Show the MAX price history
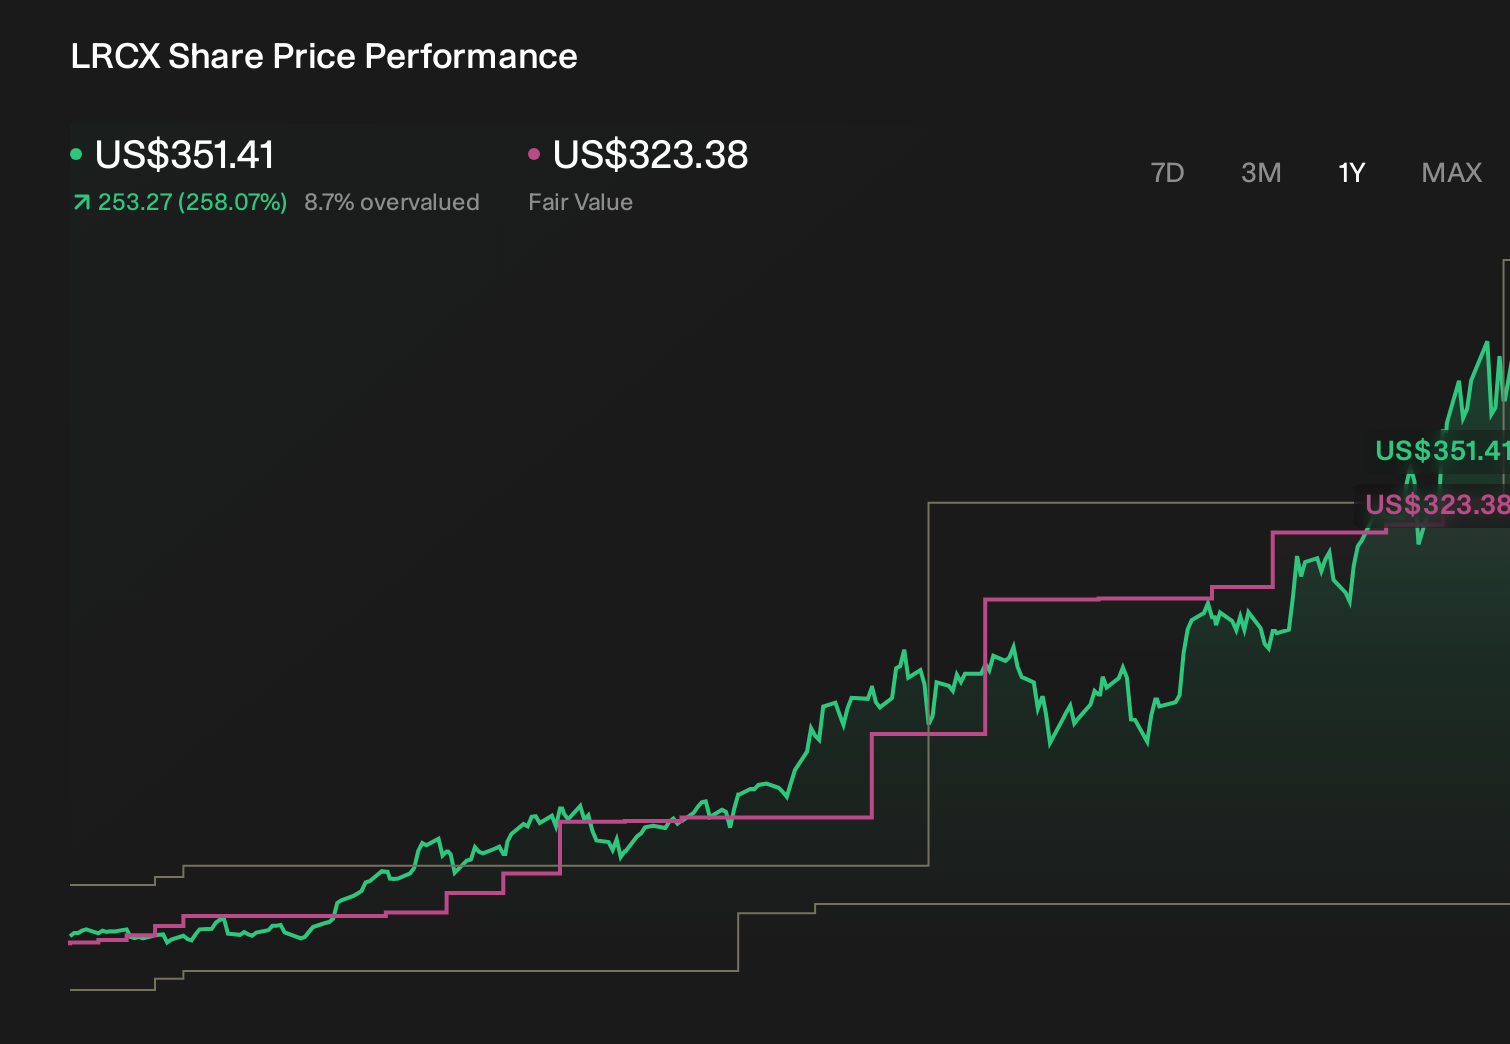Viewport: 1510px width, 1044px height. (x=1452, y=173)
